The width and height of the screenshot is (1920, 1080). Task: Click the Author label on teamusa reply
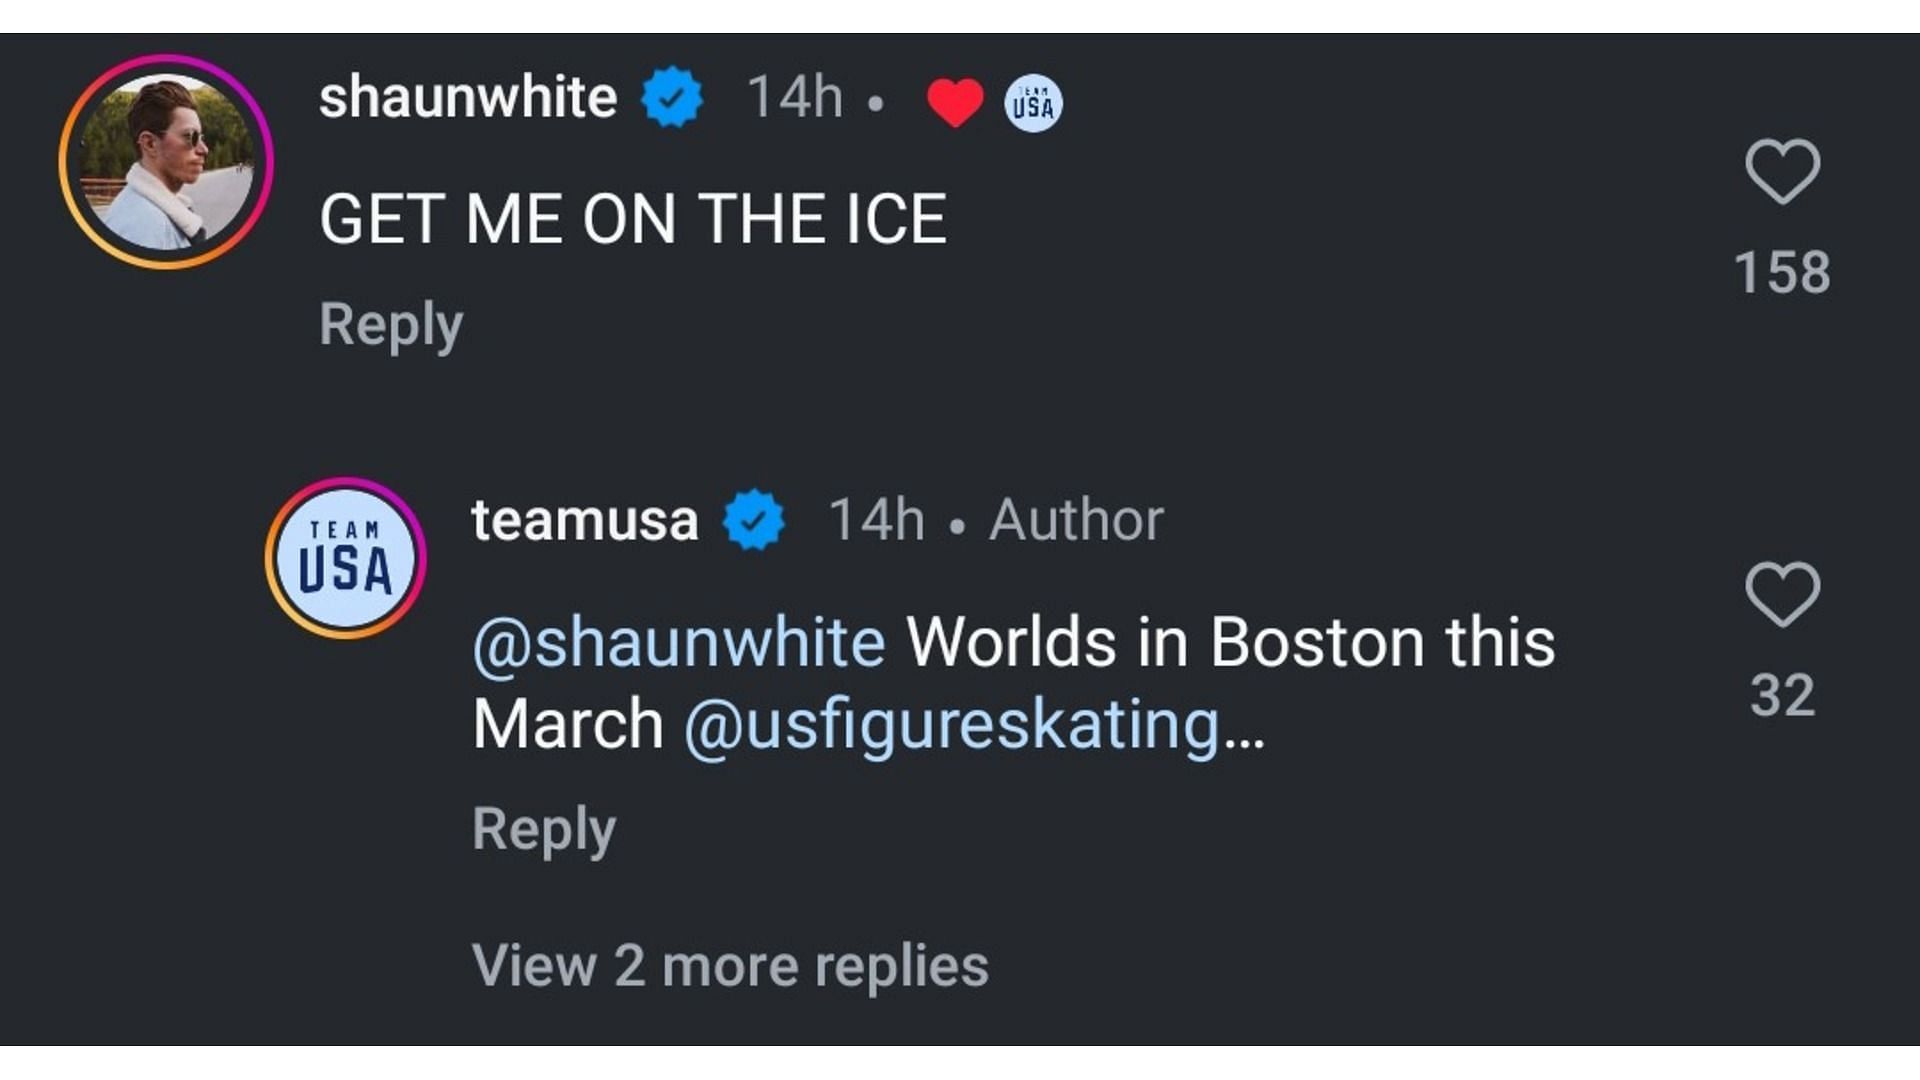(x=1076, y=520)
